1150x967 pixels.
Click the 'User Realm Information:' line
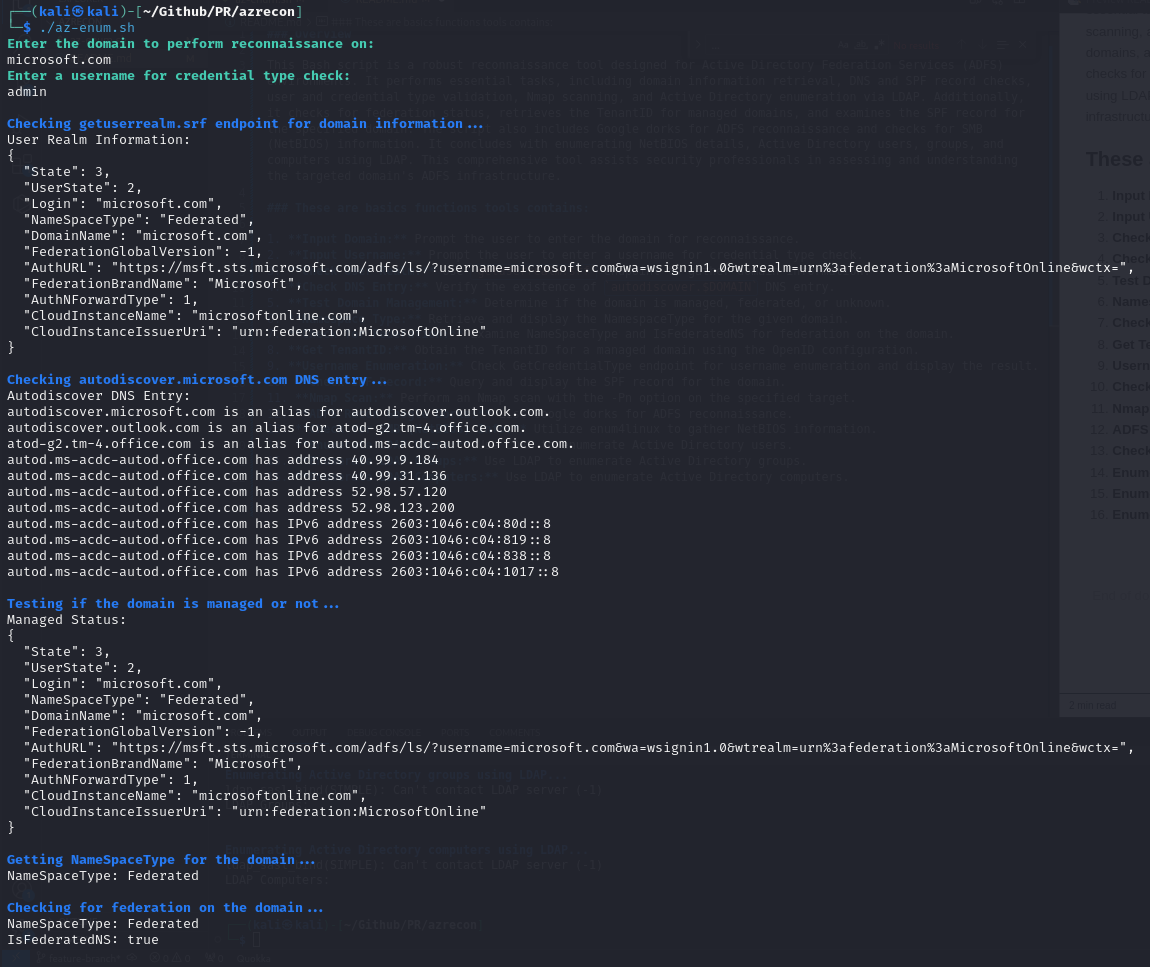(98, 139)
